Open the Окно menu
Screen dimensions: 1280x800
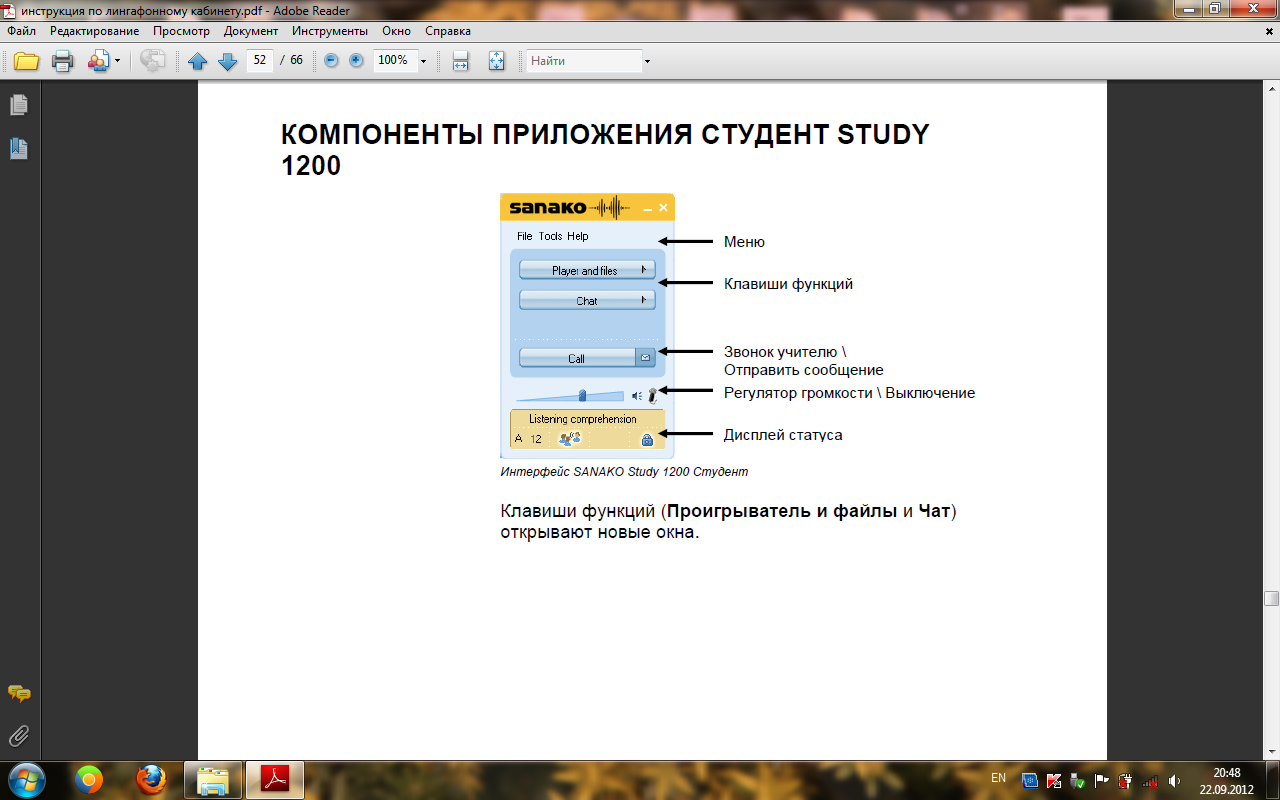tap(396, 31)
